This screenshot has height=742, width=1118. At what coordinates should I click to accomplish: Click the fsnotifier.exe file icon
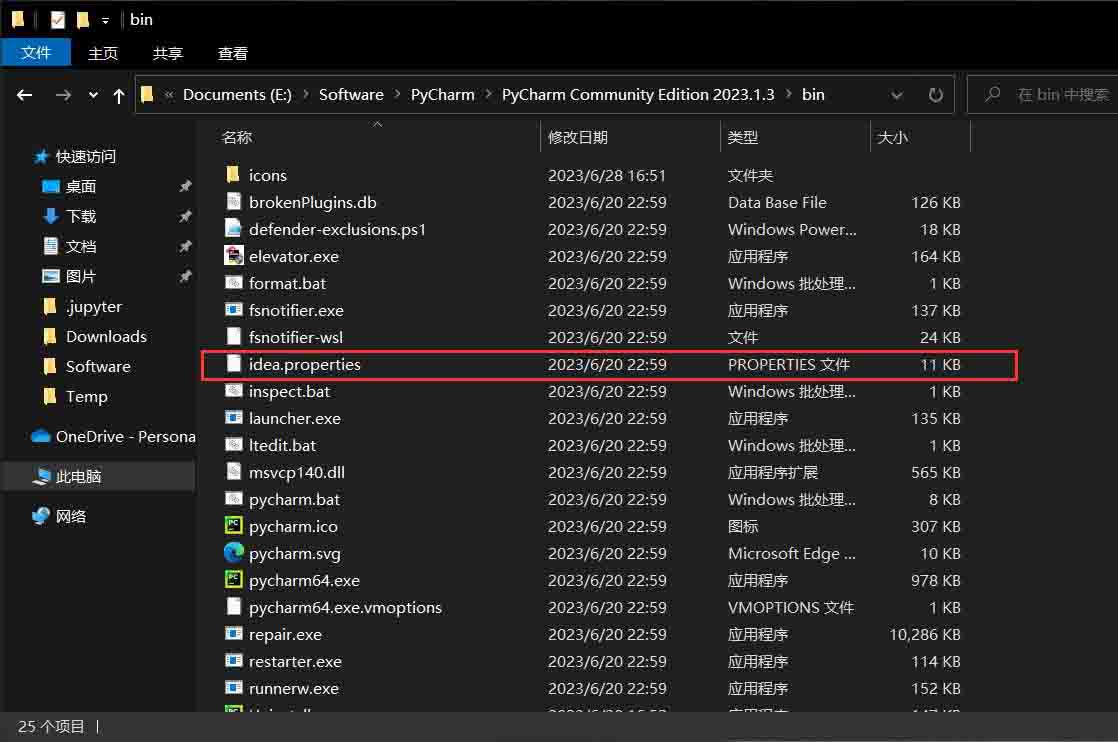pos(233,310)
